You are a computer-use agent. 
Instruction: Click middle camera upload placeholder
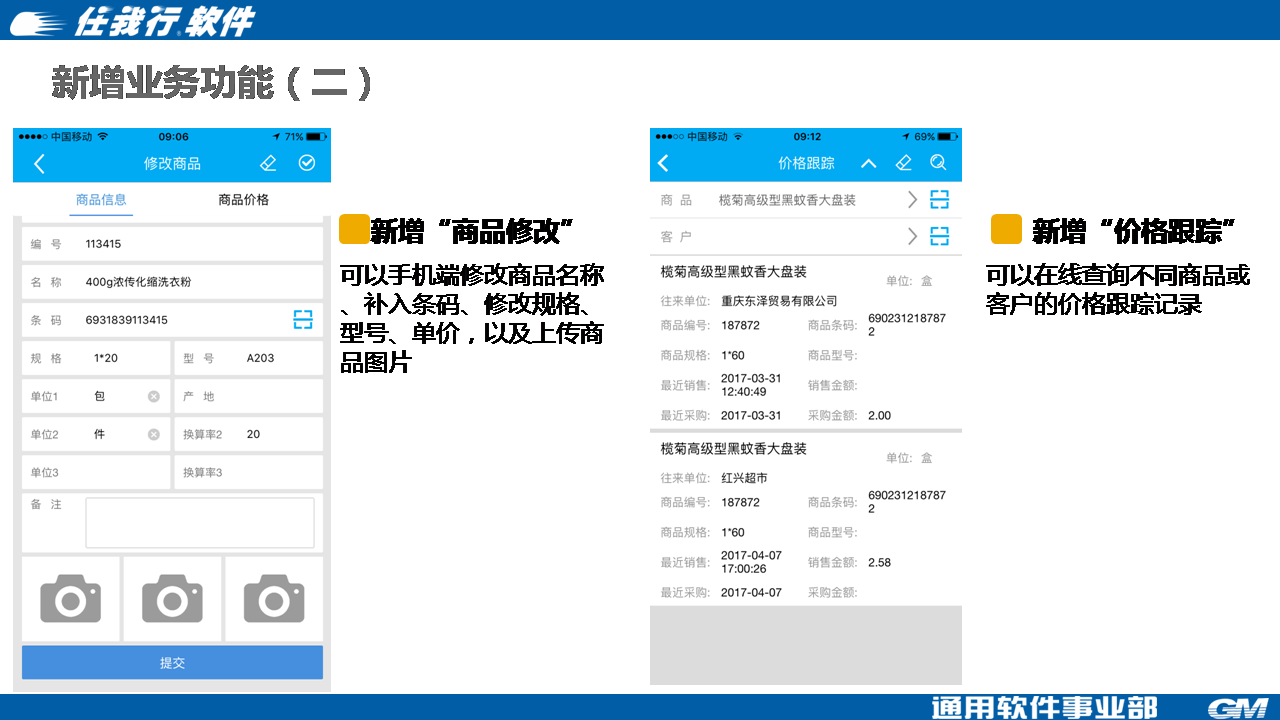tap(172, 599)
